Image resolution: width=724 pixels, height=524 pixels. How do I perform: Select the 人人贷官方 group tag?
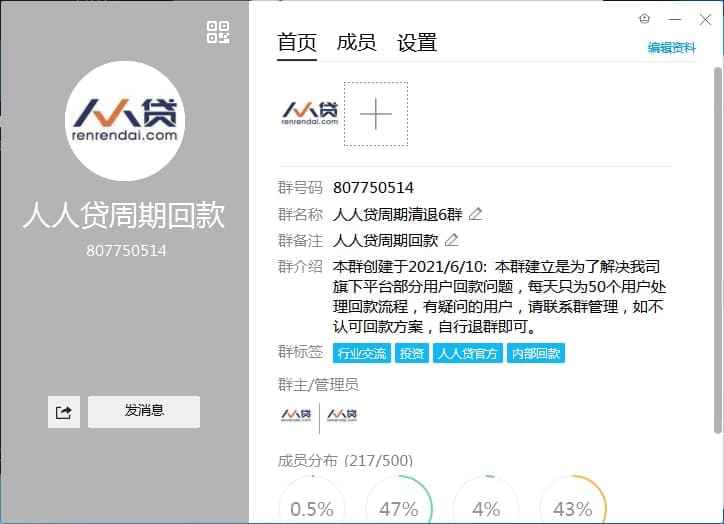[468, 353]
